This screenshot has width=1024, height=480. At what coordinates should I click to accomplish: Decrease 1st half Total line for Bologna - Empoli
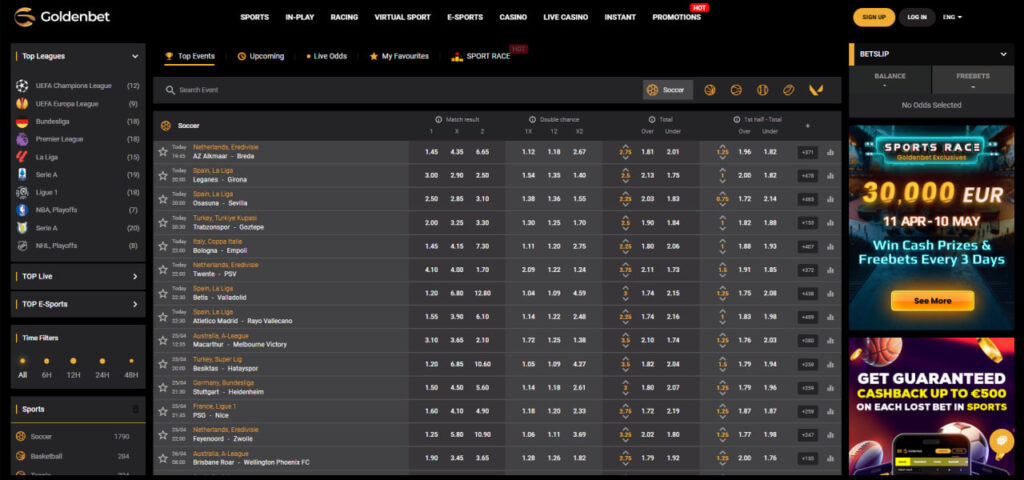click(722, 252)
